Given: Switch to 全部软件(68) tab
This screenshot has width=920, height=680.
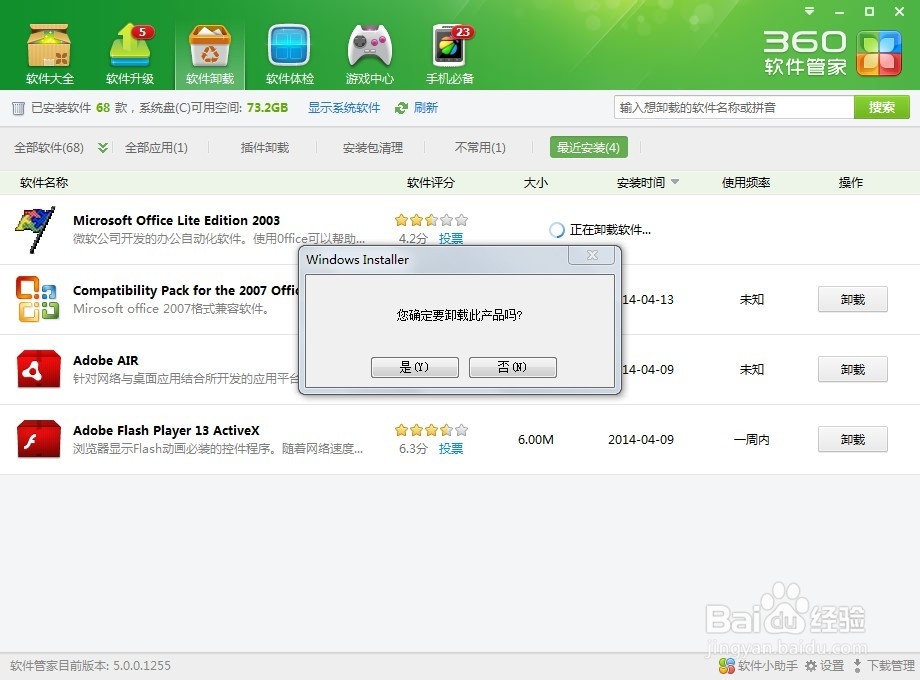Looking at the screenshot, I should coord(49,148).
